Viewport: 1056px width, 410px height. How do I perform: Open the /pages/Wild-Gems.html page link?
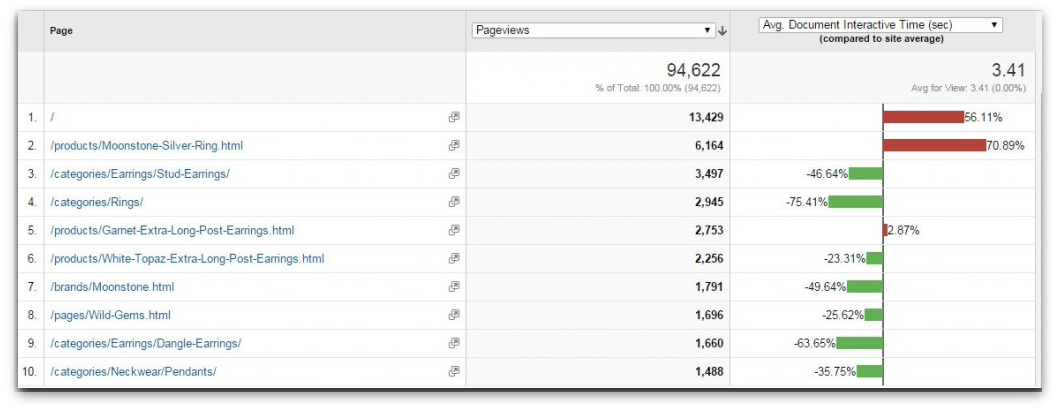pos(110,315)
